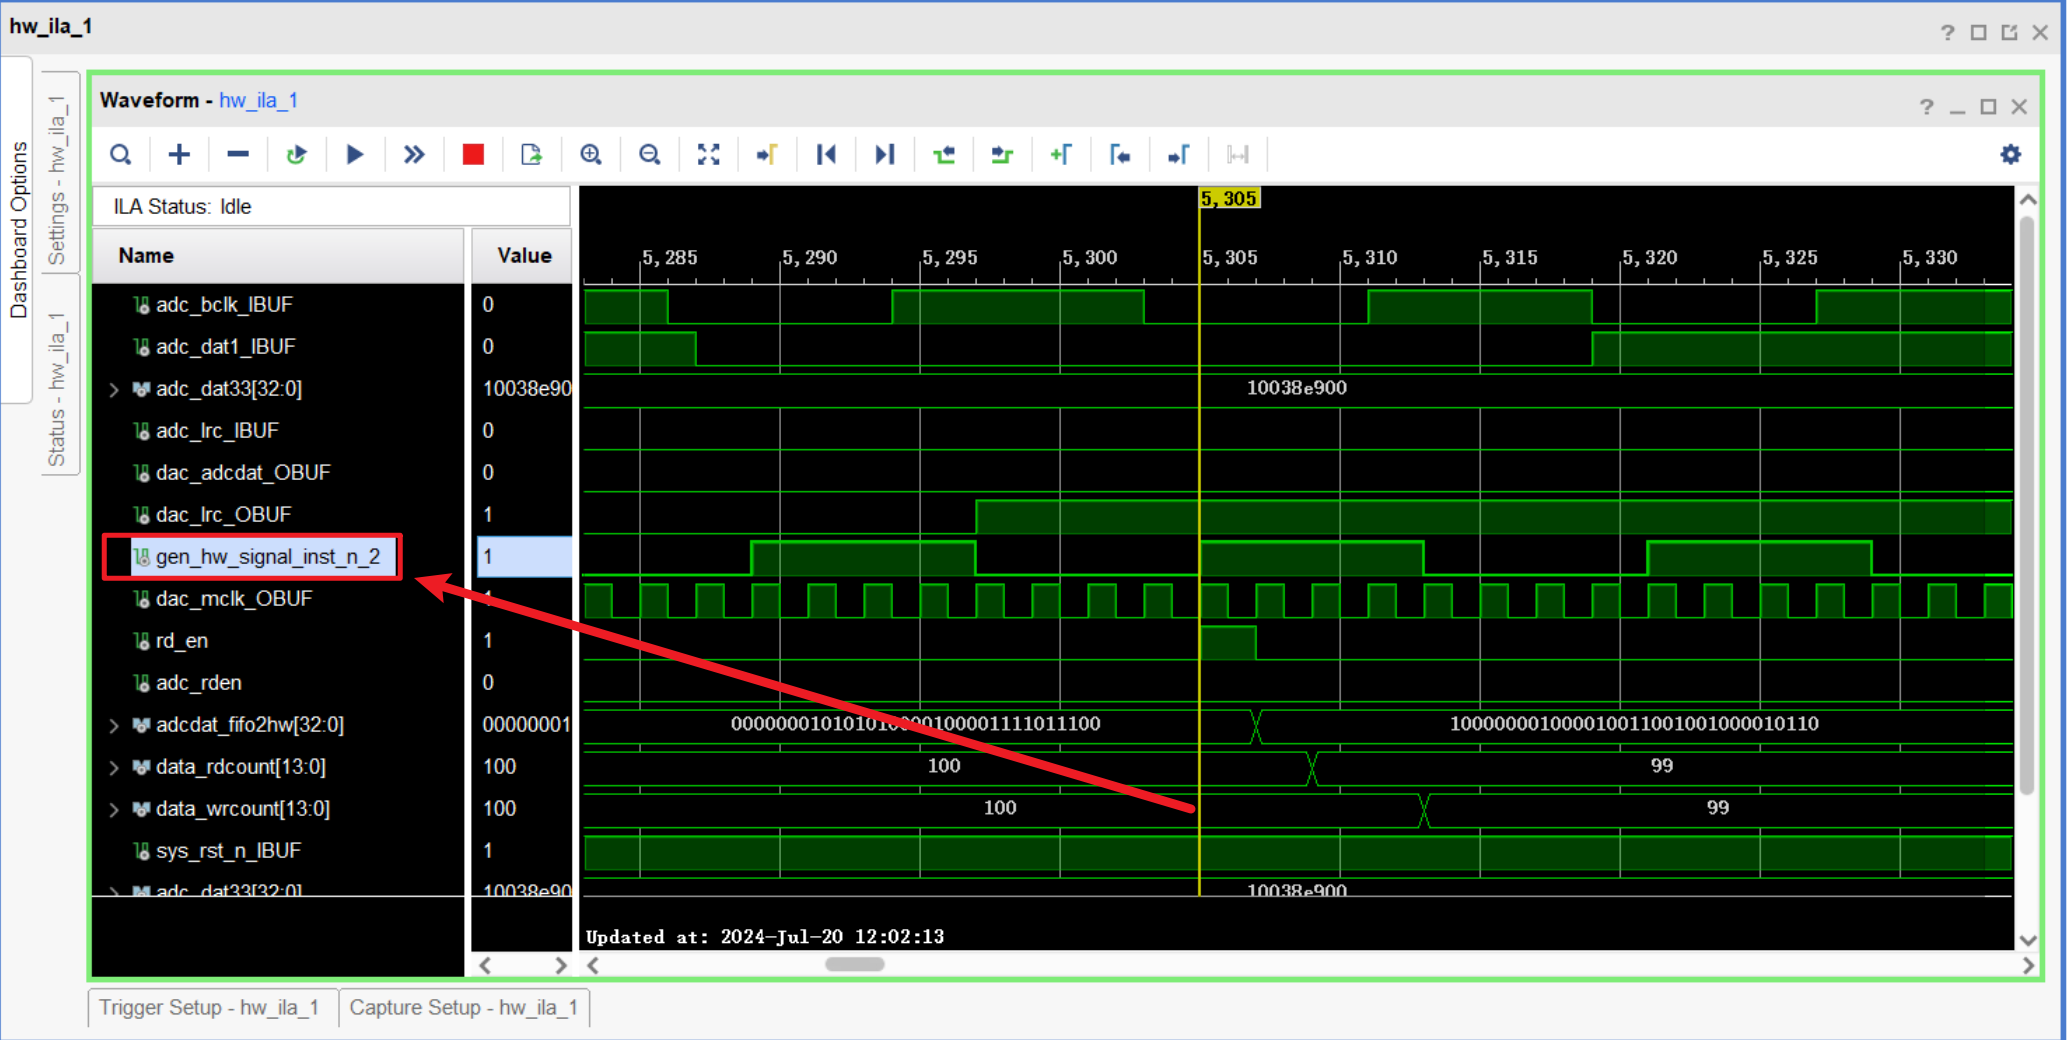
Task: Expand data_rdcount[13:0] bus
Action: (x=114, y=767)
